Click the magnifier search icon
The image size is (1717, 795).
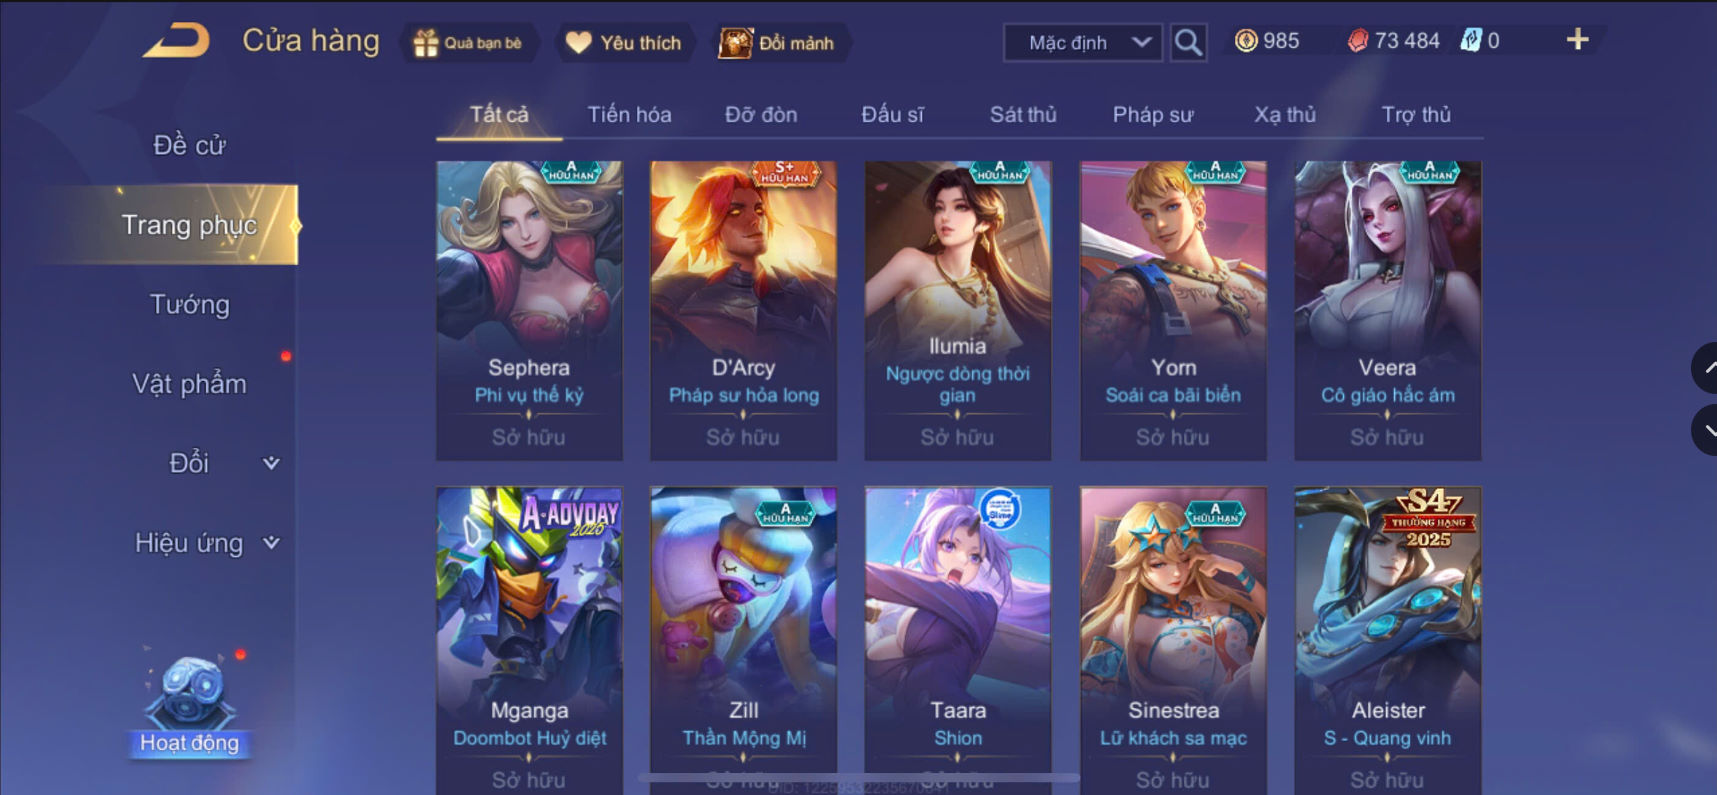(1188, 42)
